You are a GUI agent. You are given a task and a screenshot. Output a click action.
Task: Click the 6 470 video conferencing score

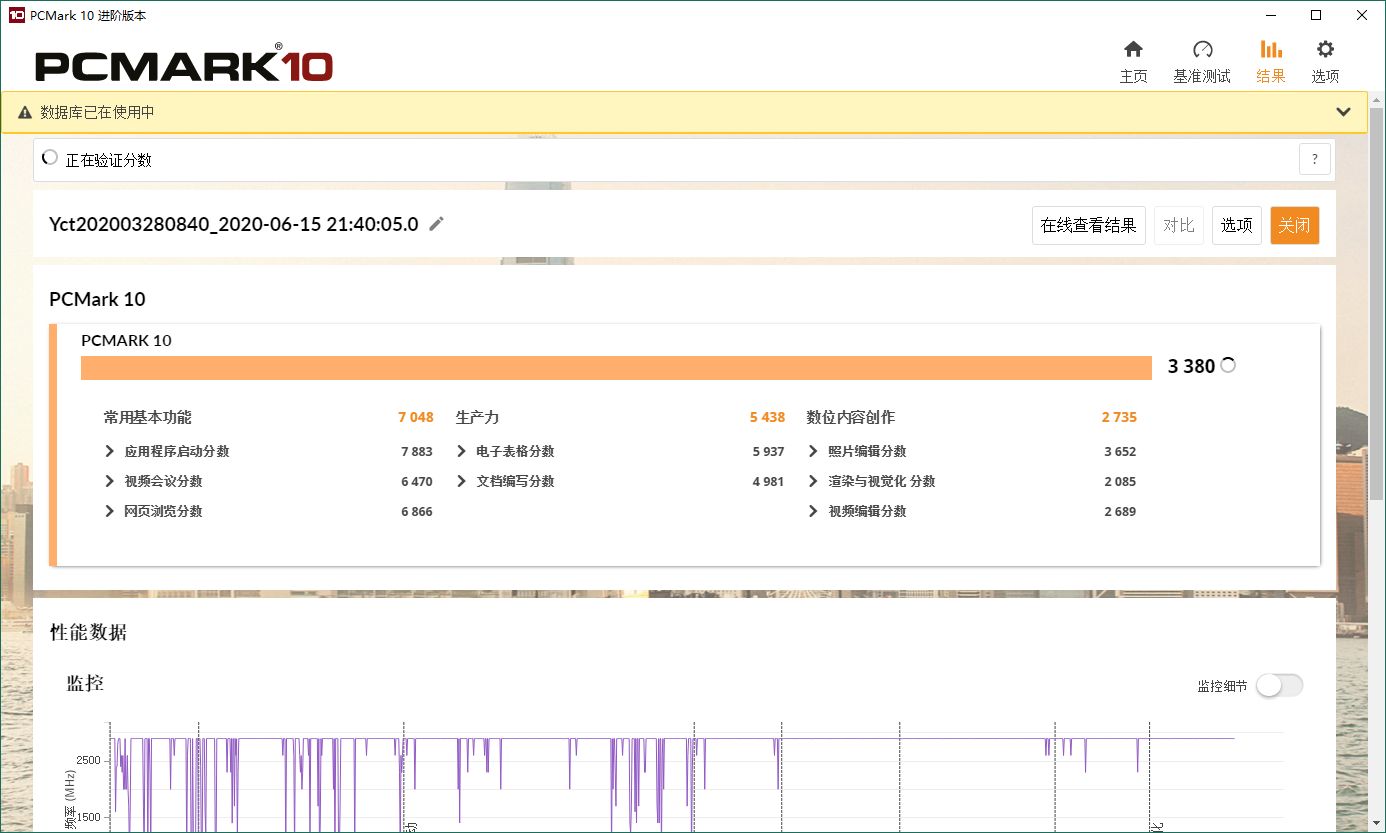tap(417, 481)
